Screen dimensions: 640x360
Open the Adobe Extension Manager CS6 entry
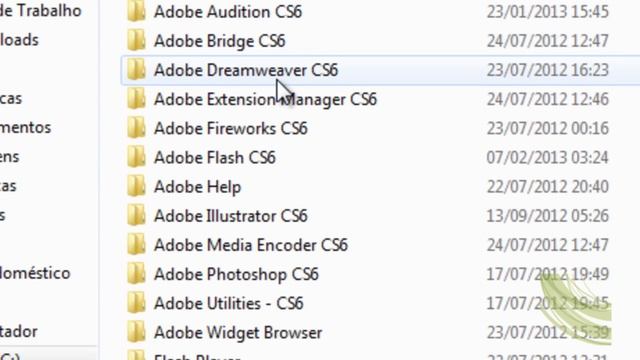click(265, 99)
